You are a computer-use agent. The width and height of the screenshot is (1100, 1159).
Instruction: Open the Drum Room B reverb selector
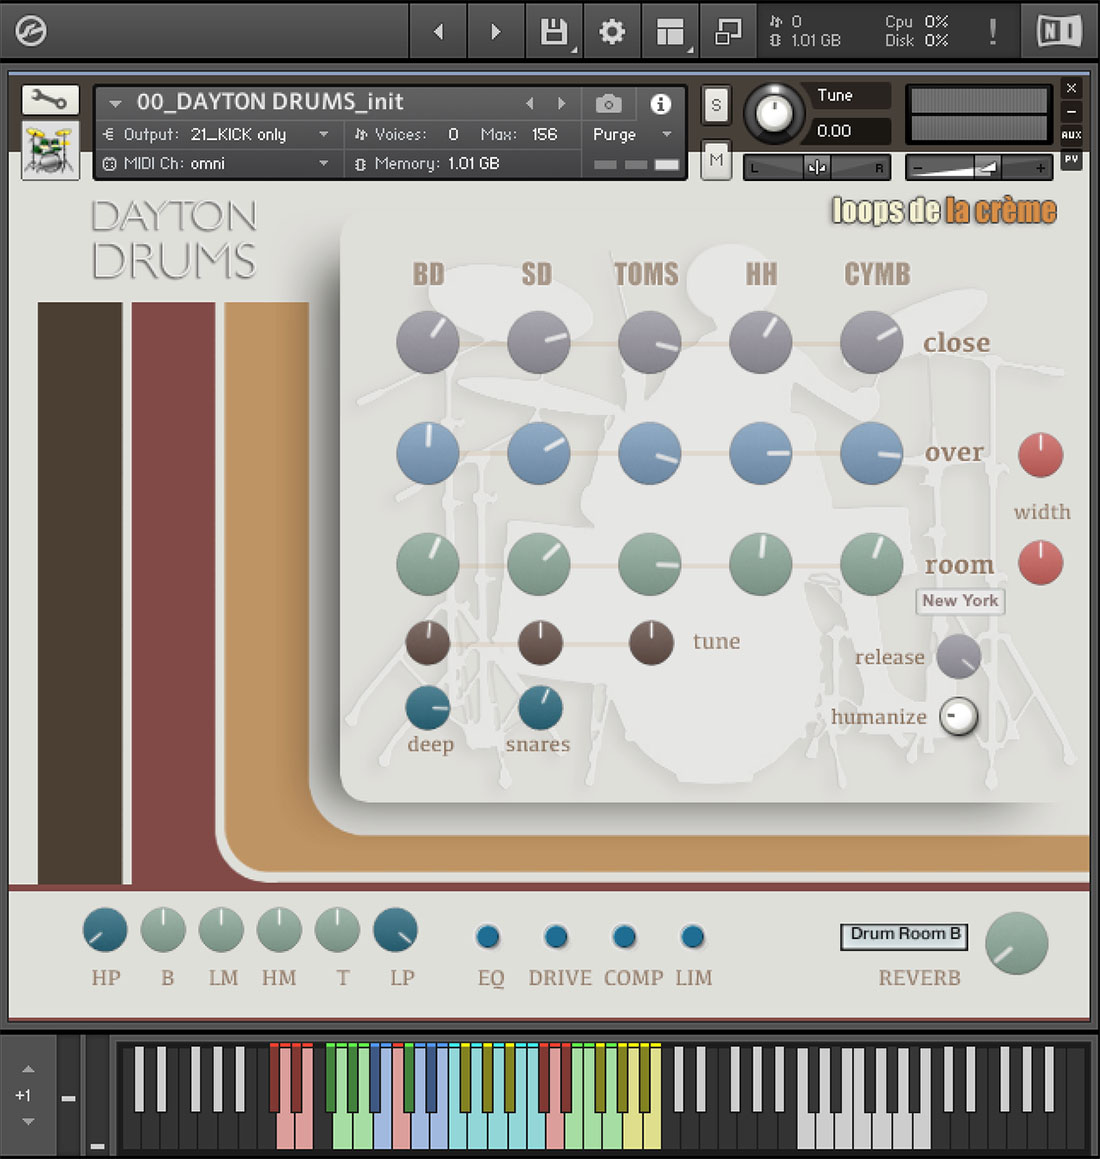point(904,936)
